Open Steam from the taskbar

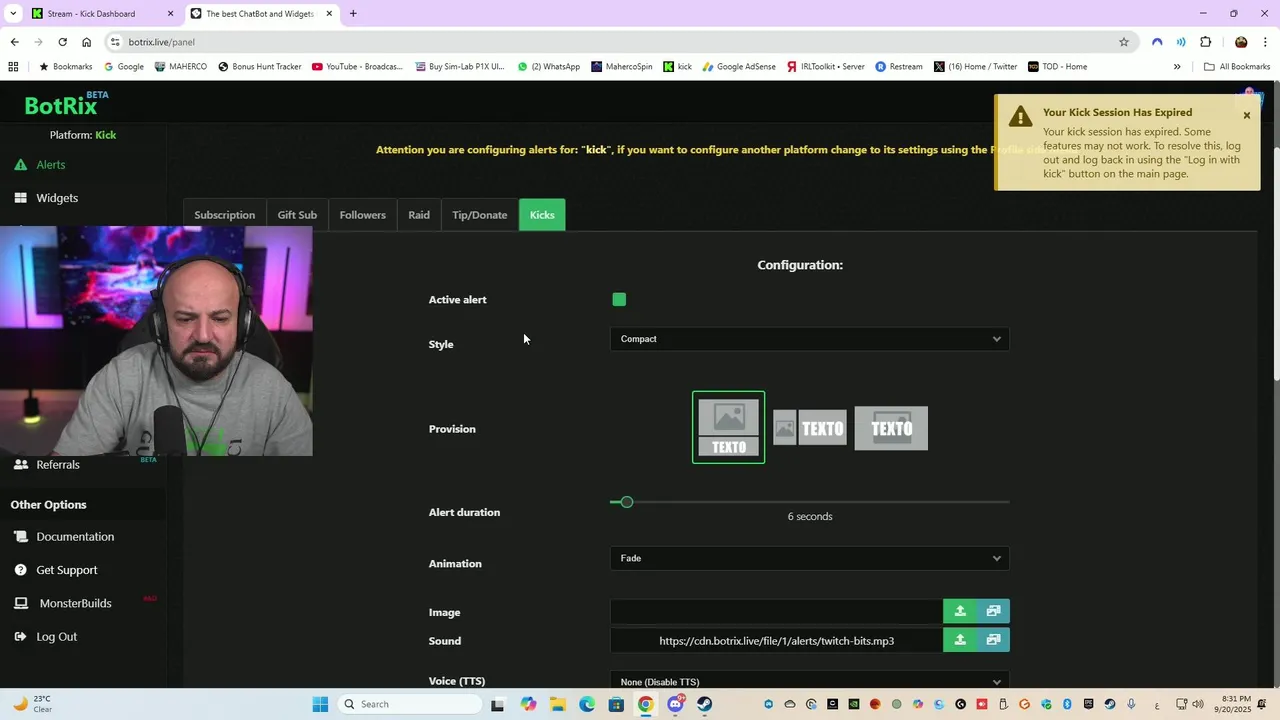[705, 704]
